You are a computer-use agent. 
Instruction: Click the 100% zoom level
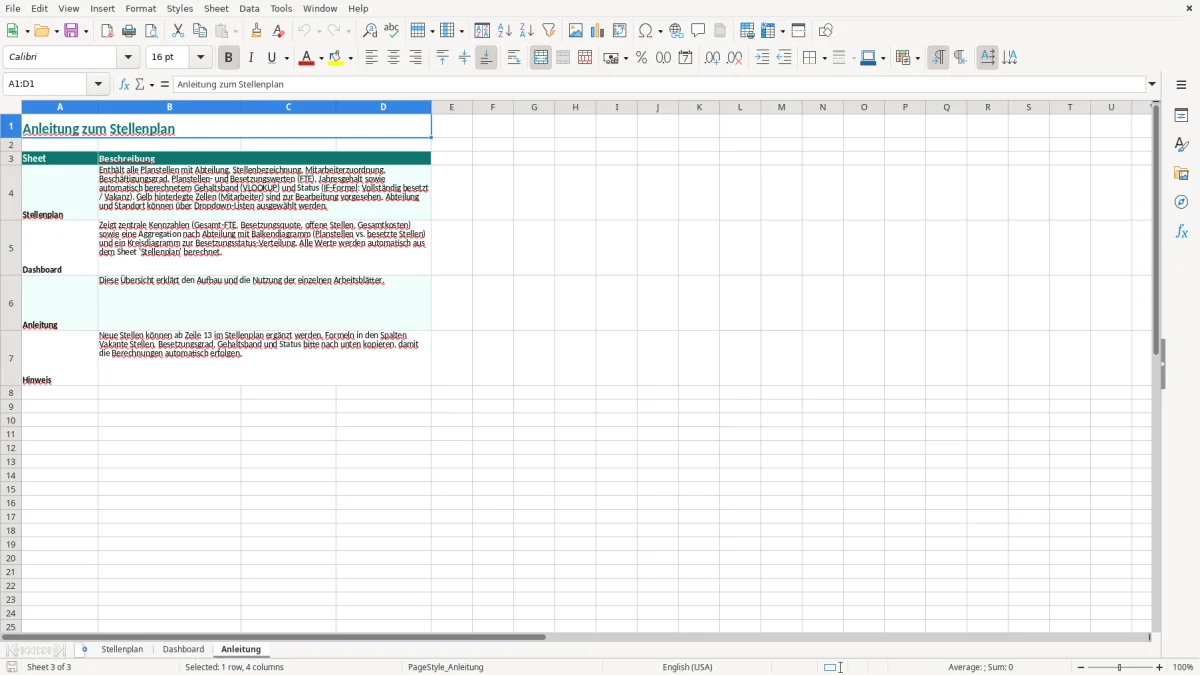(x=1183, y=667)
